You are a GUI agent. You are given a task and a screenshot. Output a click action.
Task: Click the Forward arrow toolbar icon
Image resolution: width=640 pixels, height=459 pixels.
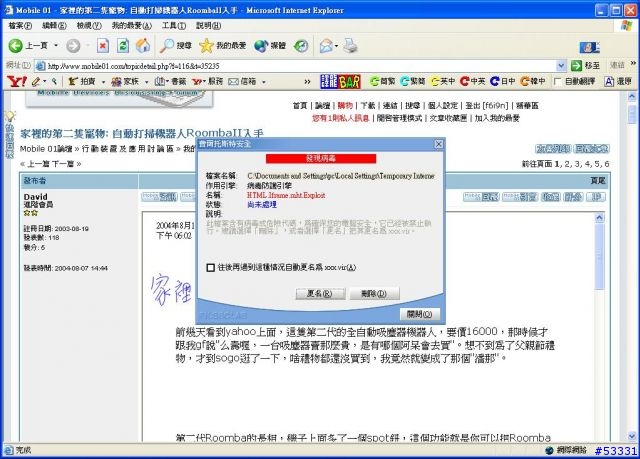click(73, 46)
